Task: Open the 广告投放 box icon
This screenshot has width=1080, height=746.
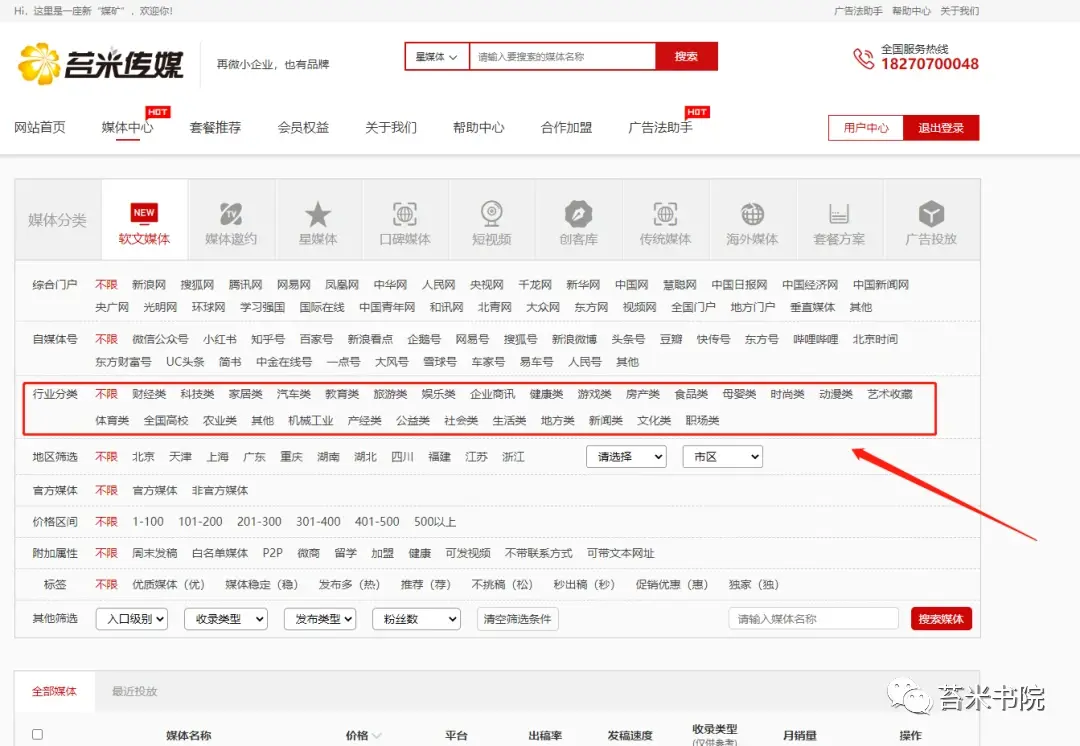Action: tap(931, 214)
